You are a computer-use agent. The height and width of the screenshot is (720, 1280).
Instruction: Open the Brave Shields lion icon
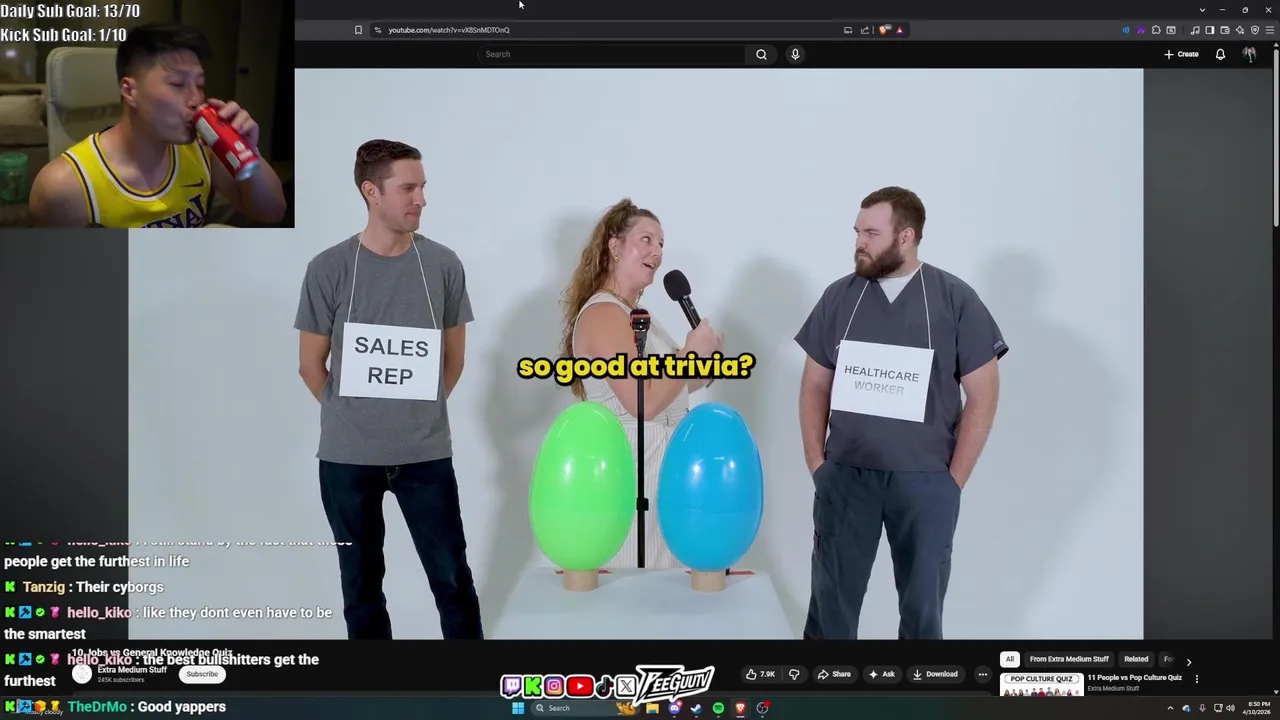tap(884, 30)
